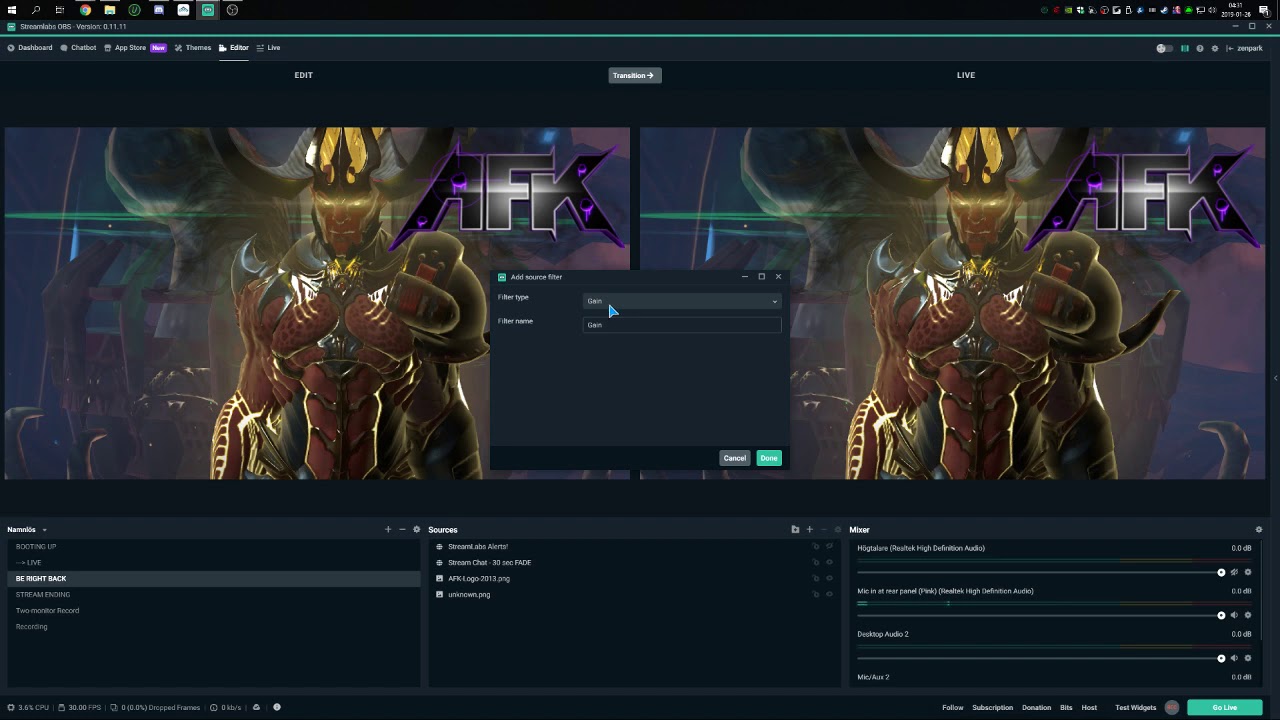Select the Two-monitor Record scene
This screenshot has height=720, width=1280.
[214, 611]
